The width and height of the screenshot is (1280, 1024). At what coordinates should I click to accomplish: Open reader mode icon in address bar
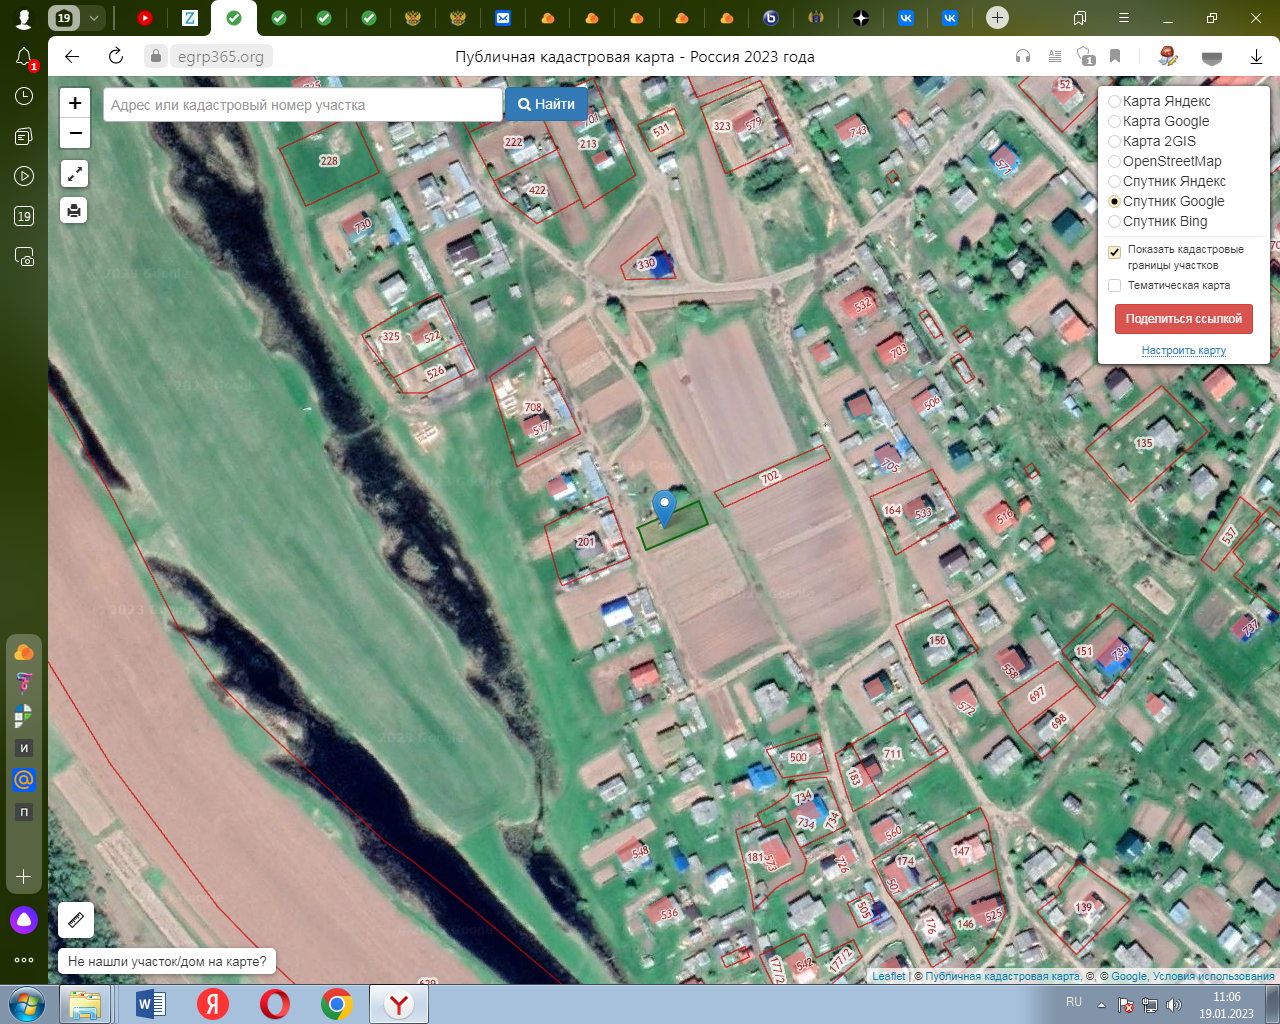[1054, 56]
